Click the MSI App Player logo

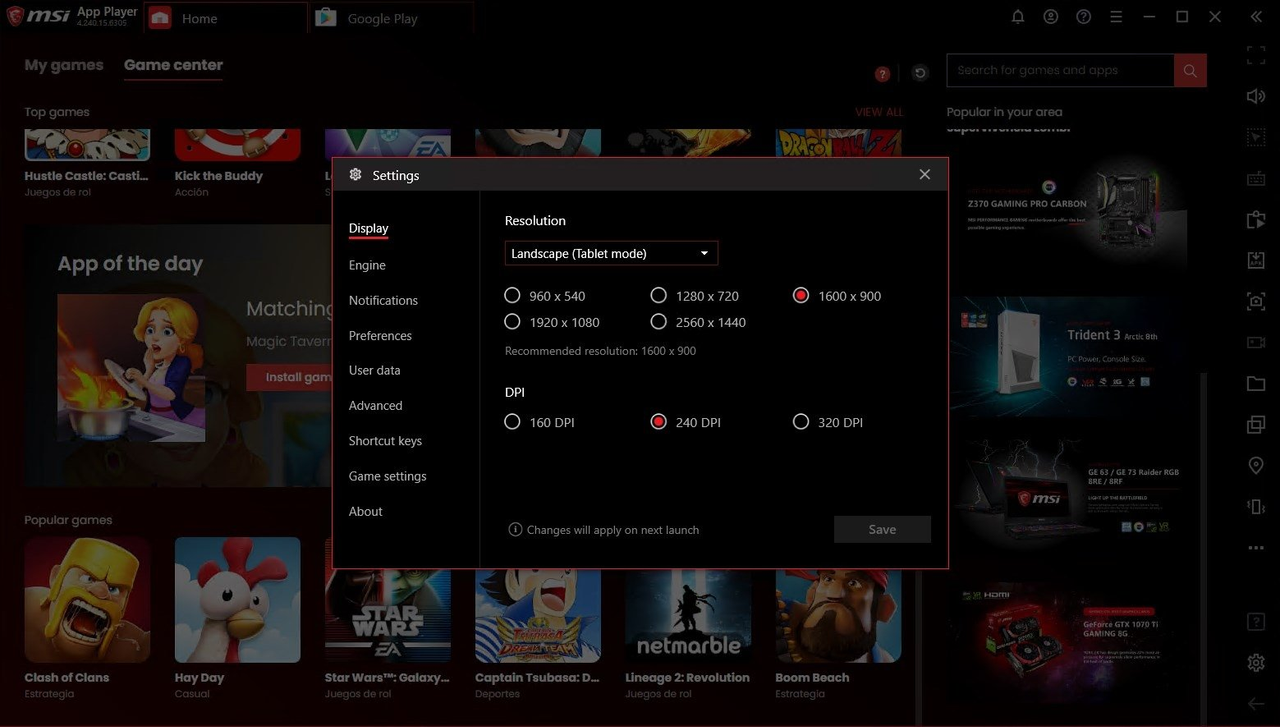point(72,17)
